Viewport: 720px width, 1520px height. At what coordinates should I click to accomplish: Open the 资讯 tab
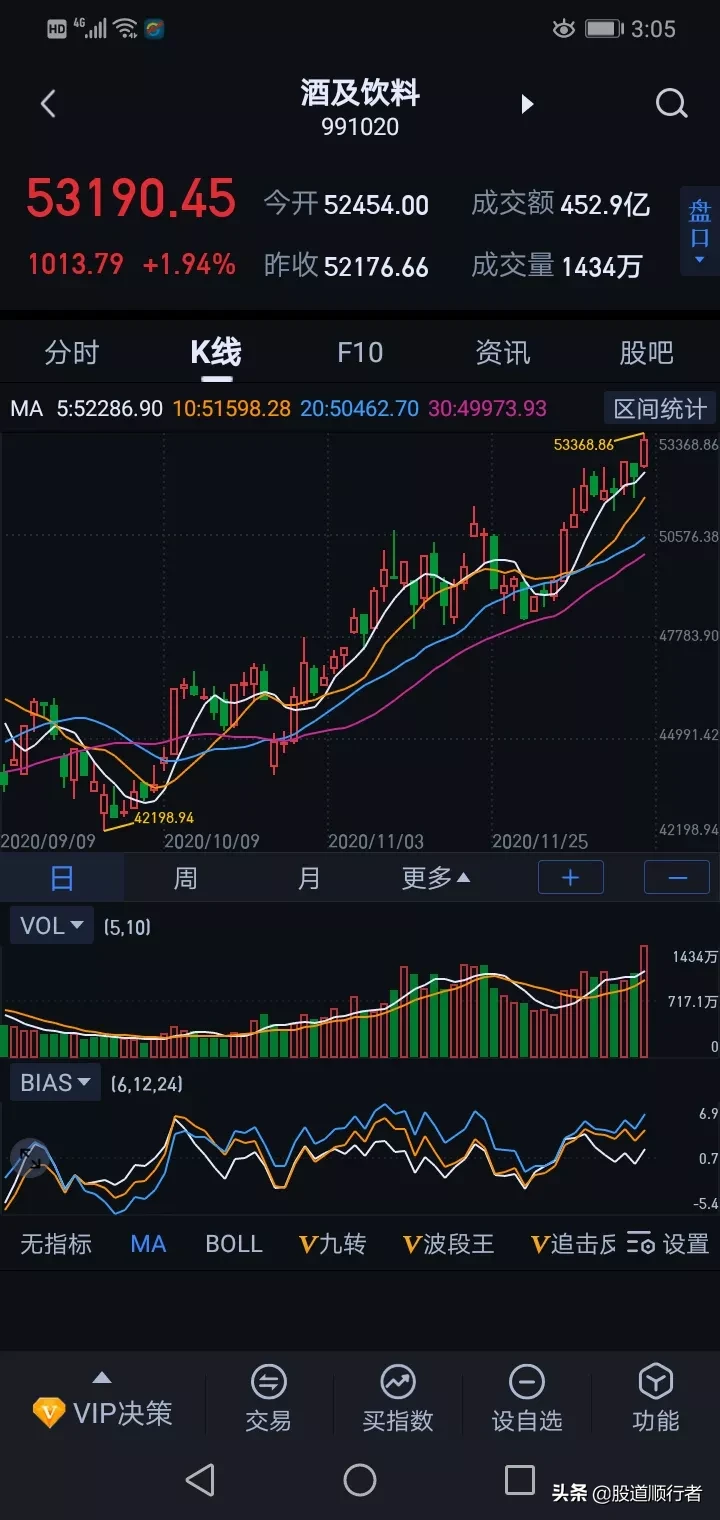pos(503,353)
